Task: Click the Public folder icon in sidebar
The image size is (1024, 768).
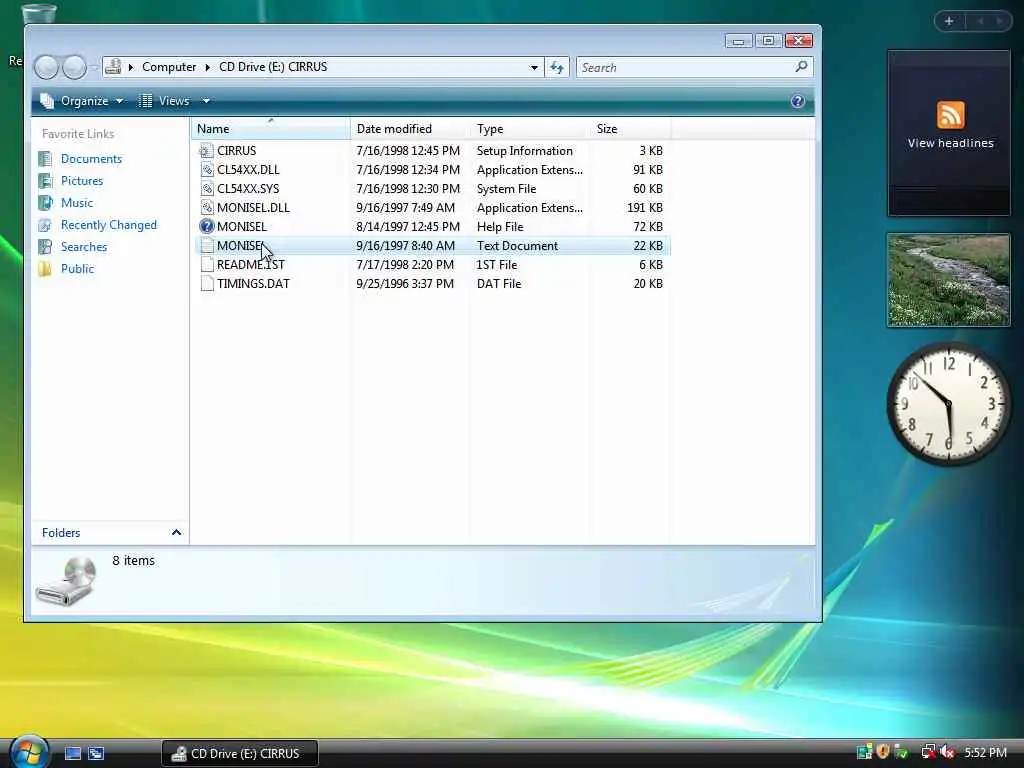Action: (45, 269)
